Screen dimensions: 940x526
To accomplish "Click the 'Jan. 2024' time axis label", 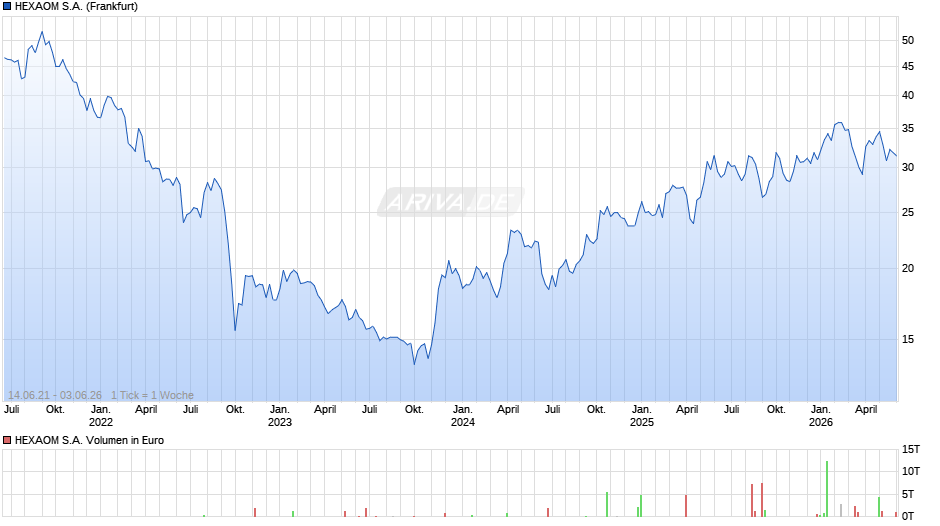I will point(462,416).
